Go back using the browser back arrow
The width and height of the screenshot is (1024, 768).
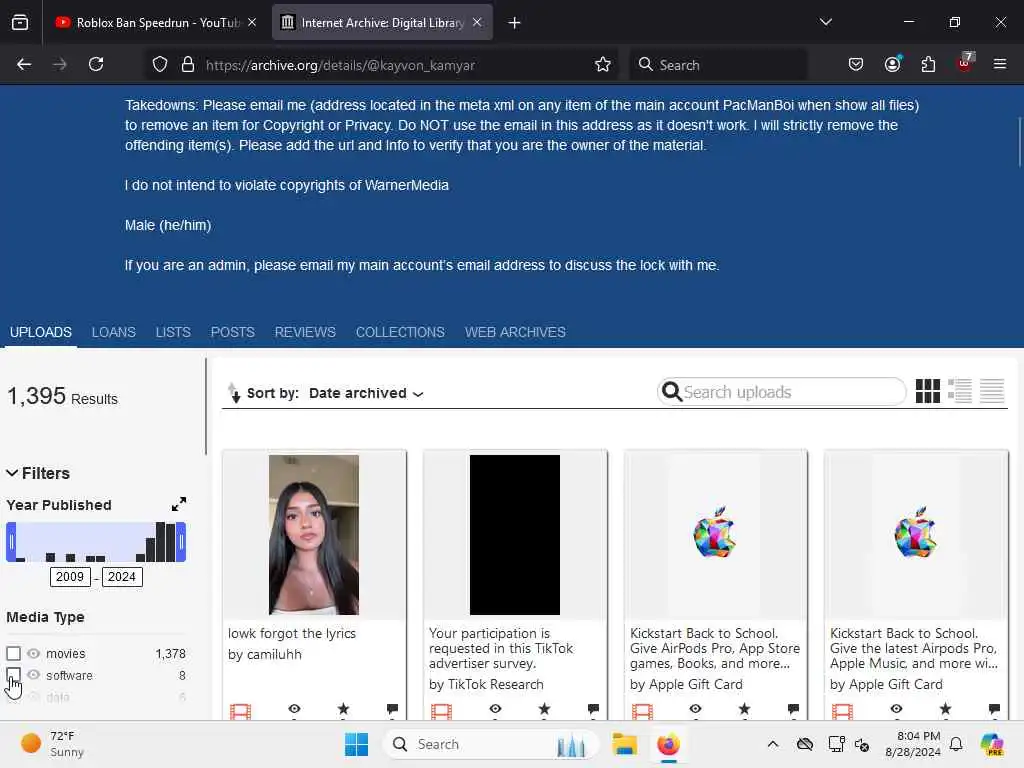(24, 64)
